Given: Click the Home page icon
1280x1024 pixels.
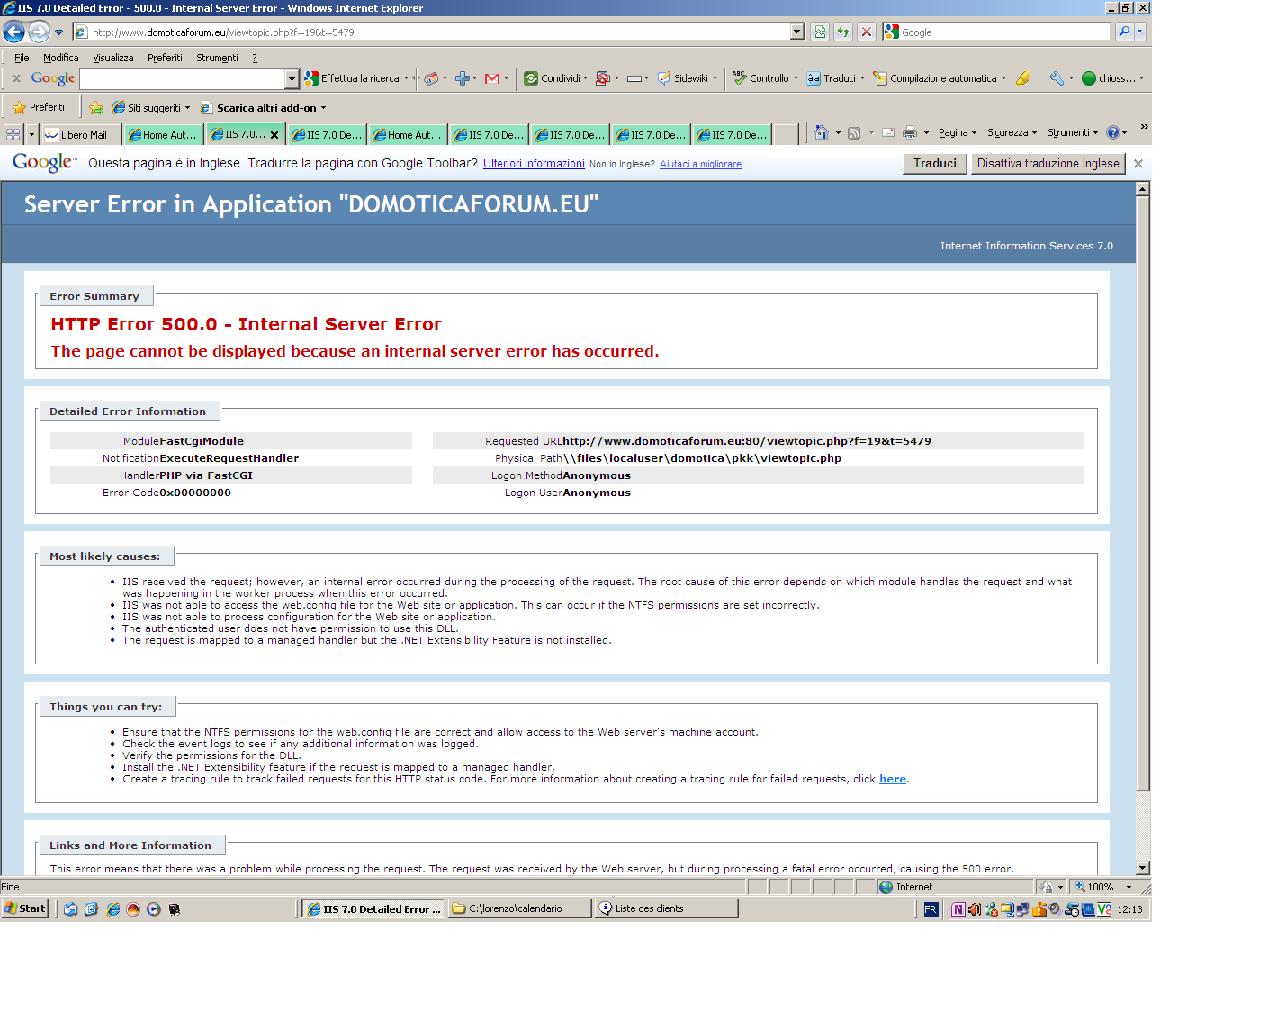Looking at the screenshot, I should pyautogui.click(x=820, y=132).
